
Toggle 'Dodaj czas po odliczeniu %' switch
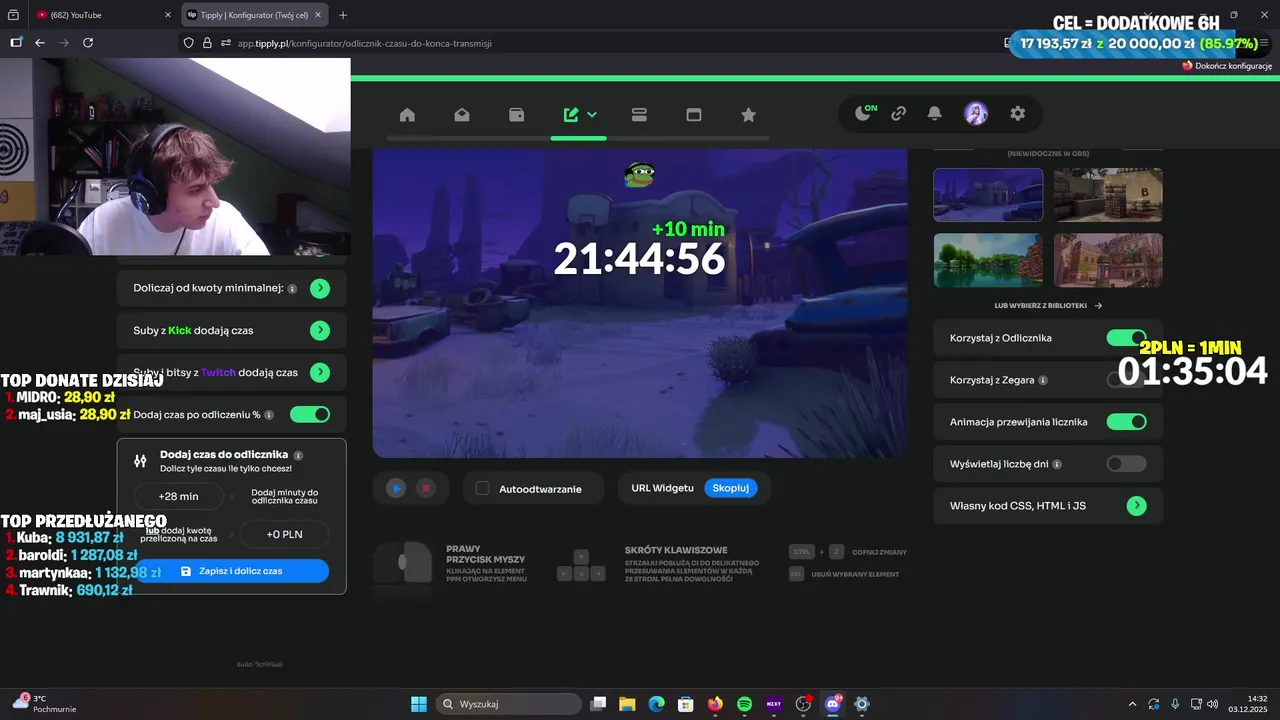[310, 414]
